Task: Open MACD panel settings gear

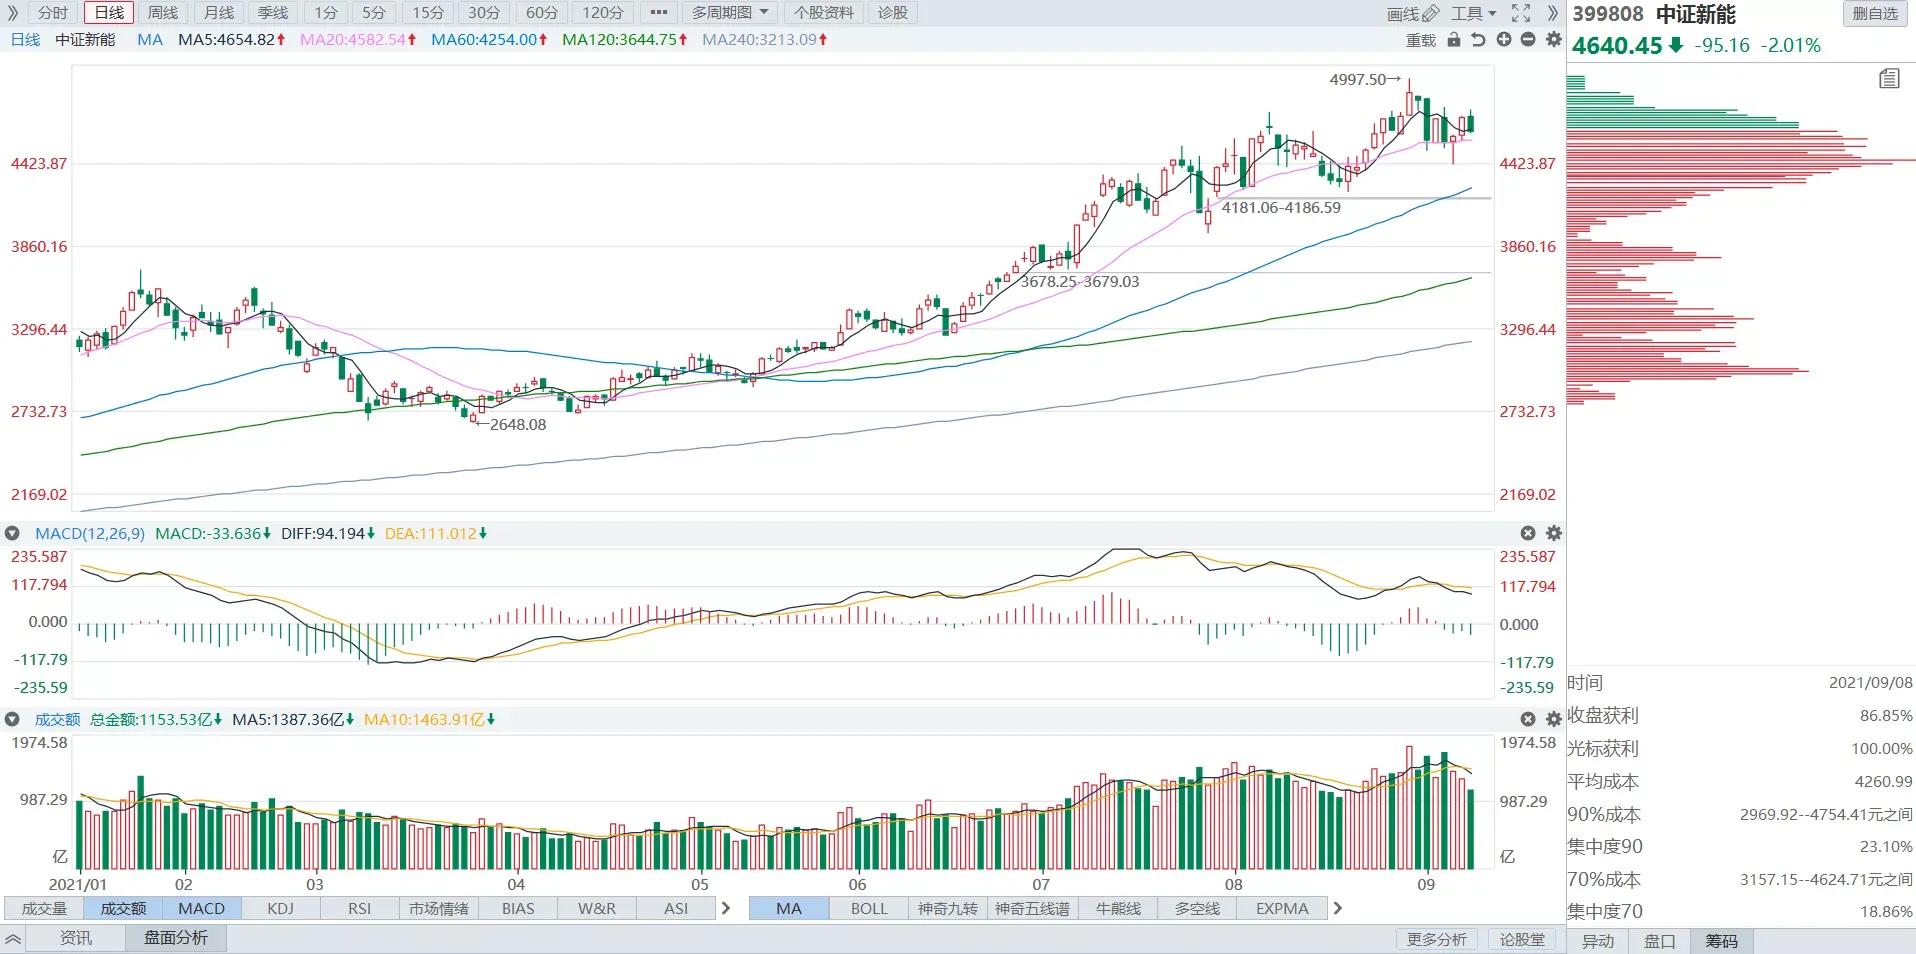Action: pos(1554,534)
